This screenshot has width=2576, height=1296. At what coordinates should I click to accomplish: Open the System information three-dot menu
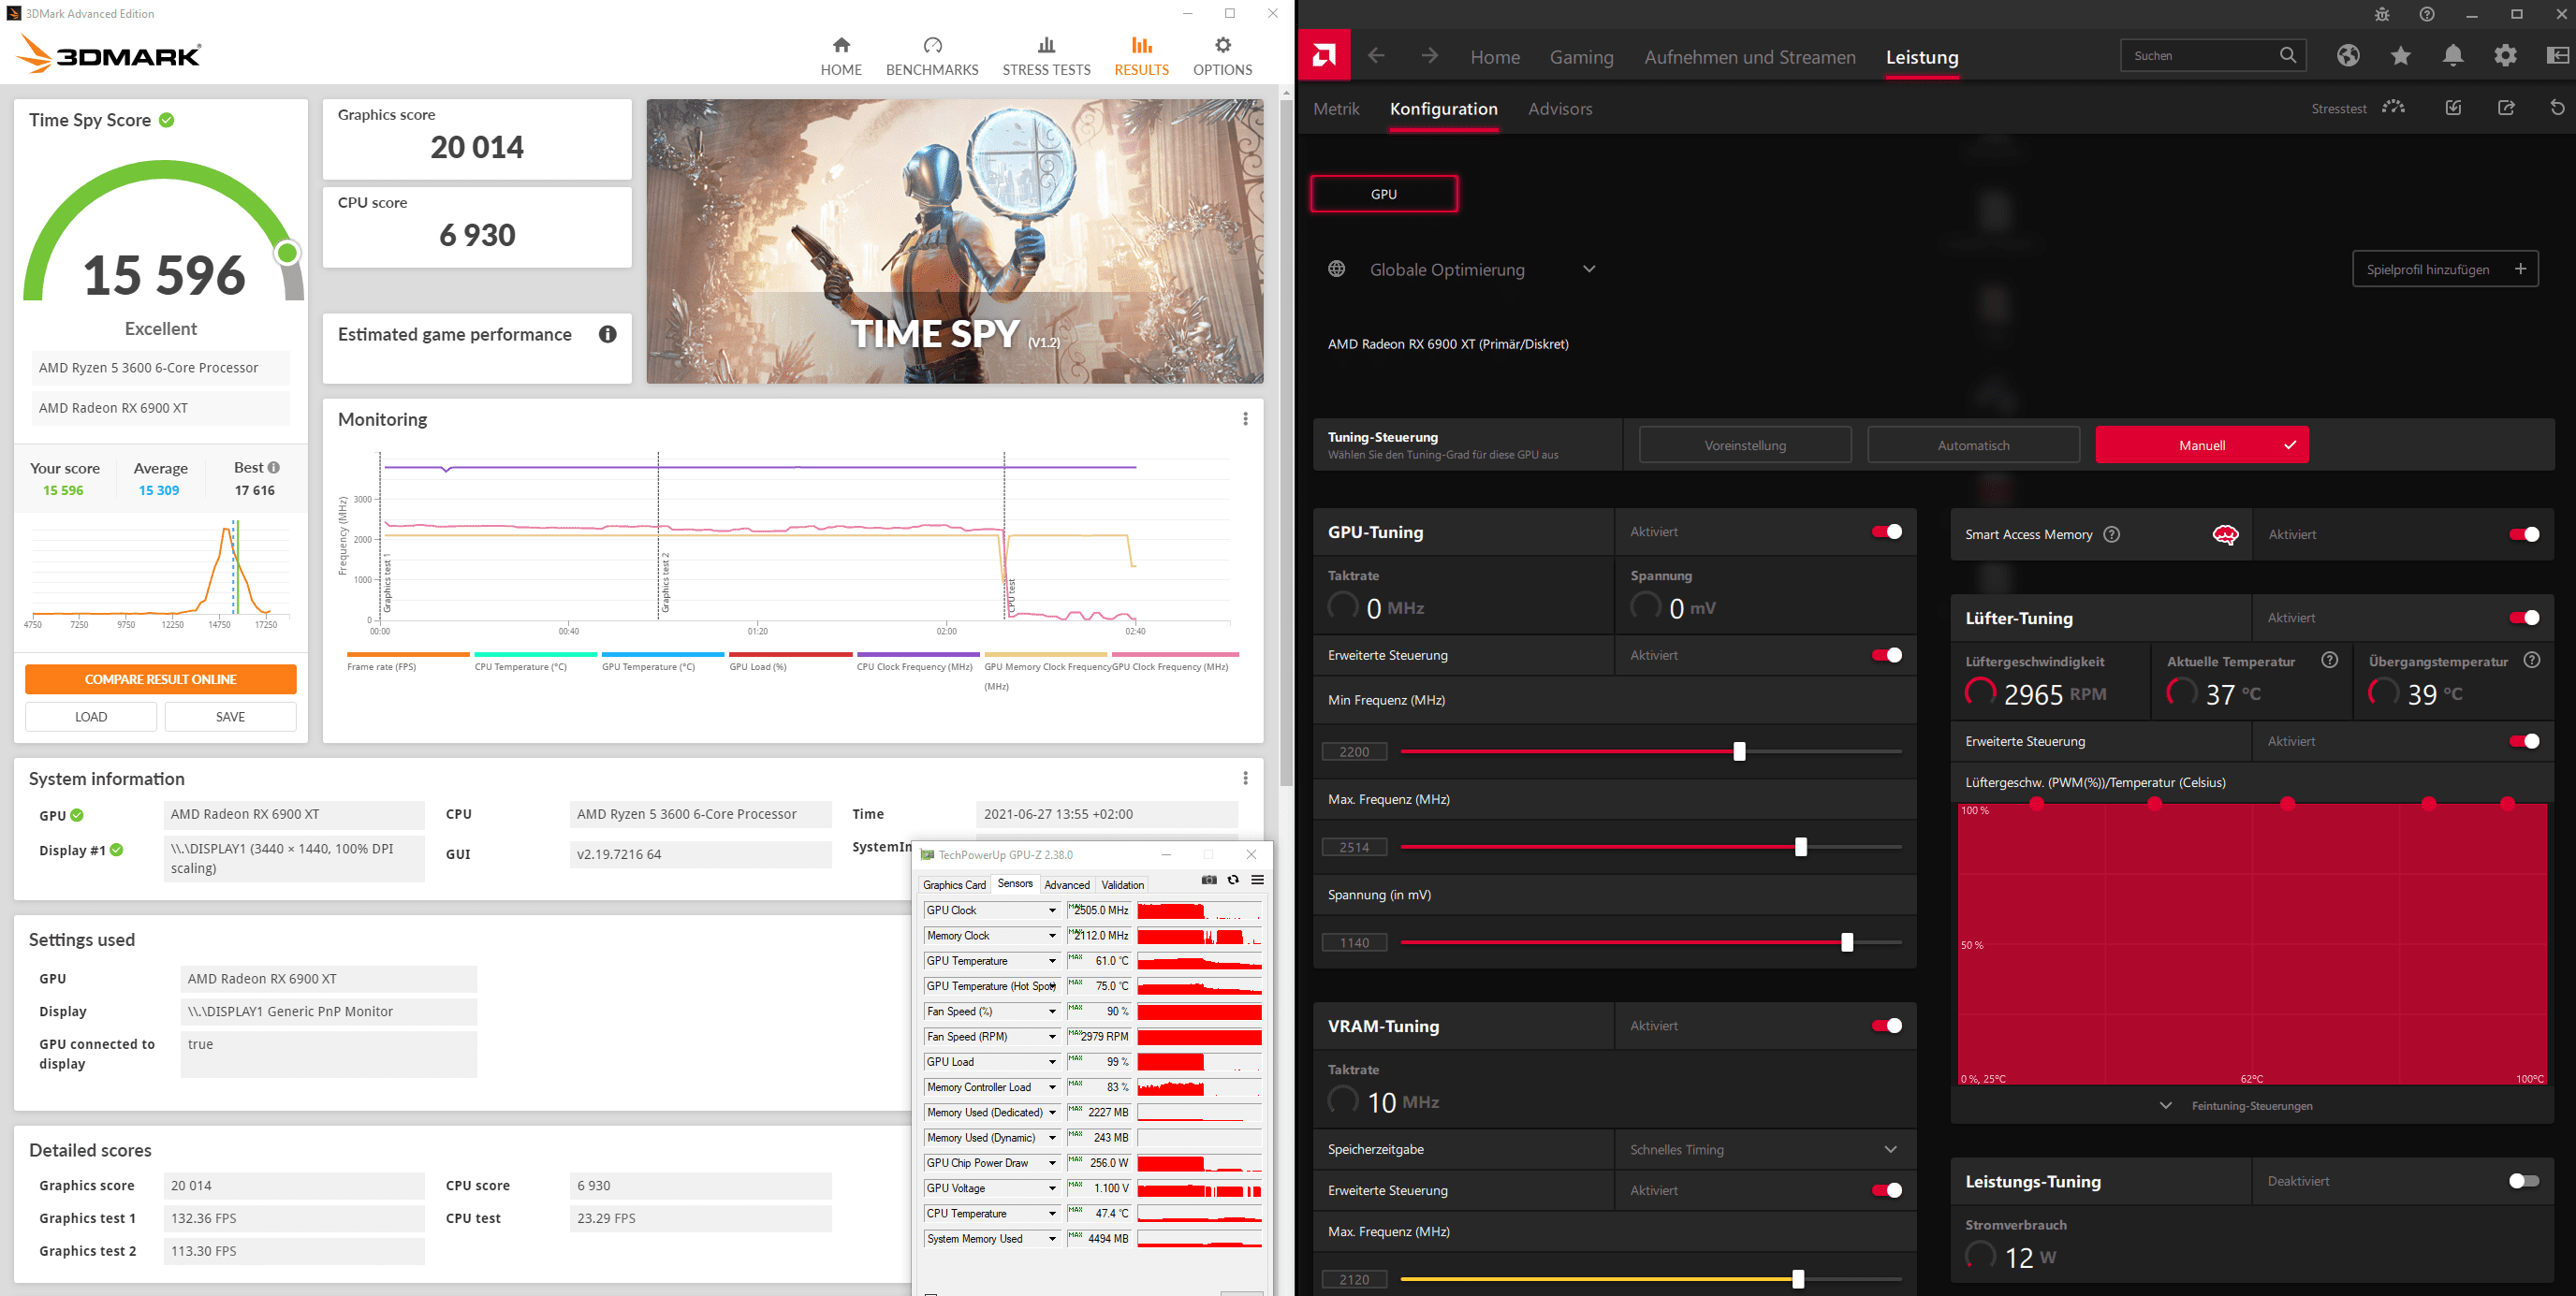point(1245,778)
